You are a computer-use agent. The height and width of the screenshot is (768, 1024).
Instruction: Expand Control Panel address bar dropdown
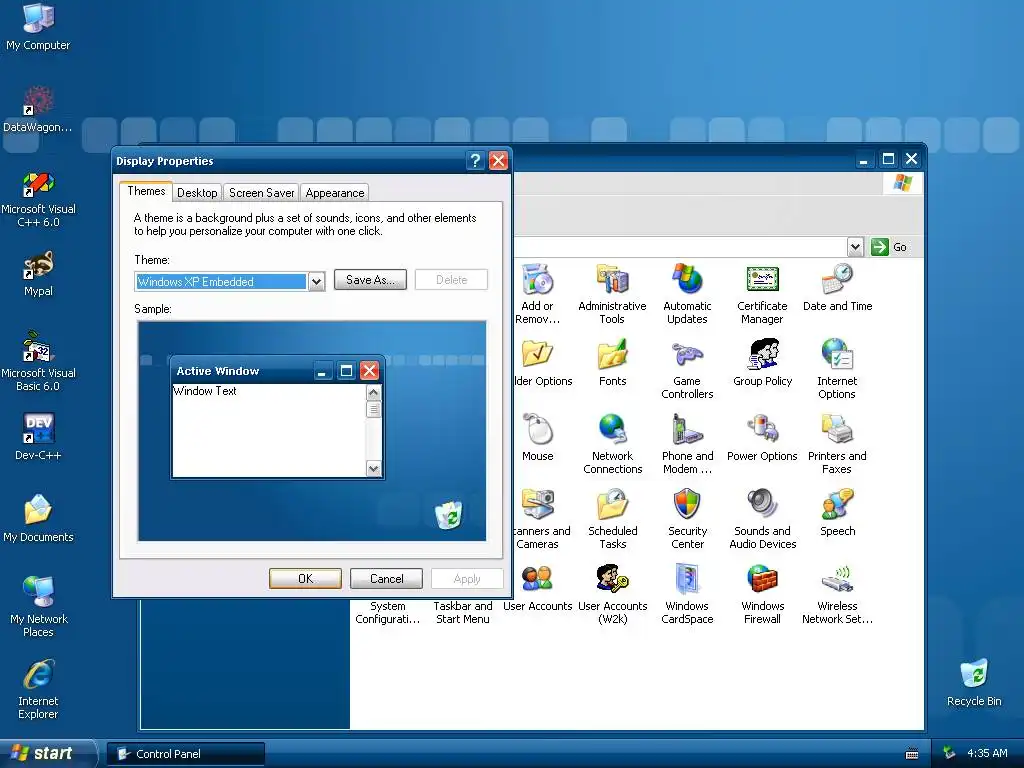[855, 247]
